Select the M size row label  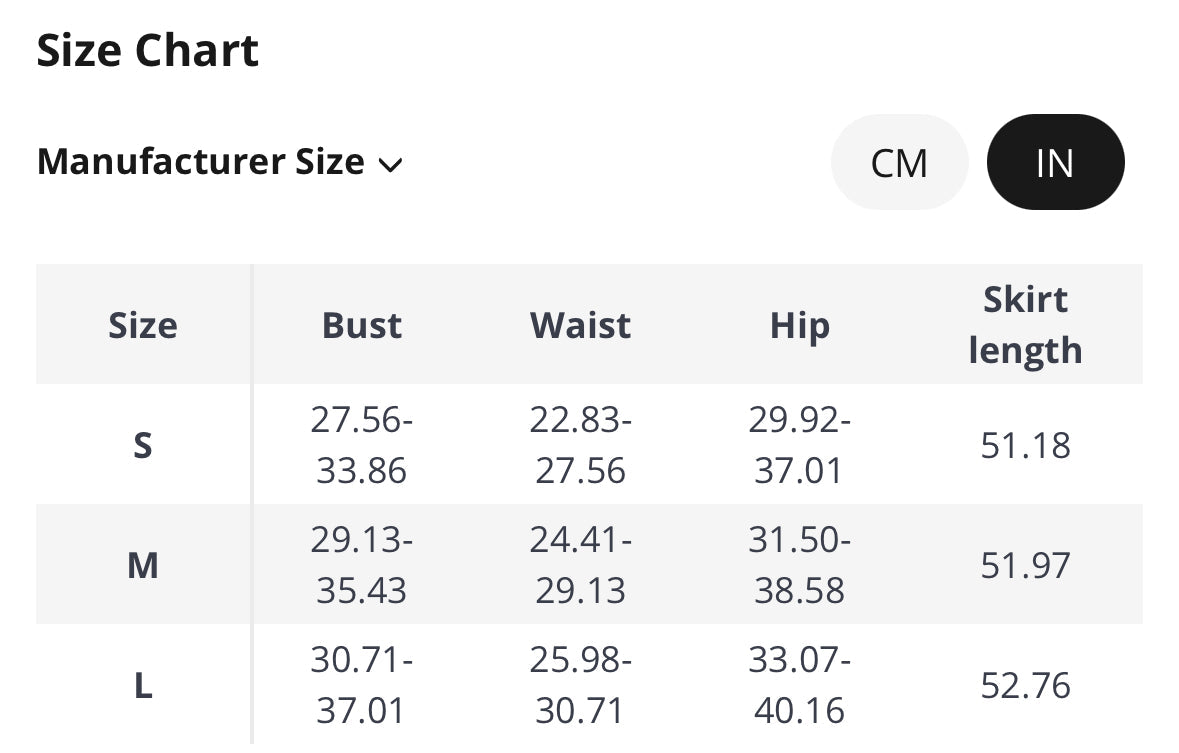(143, 566)
